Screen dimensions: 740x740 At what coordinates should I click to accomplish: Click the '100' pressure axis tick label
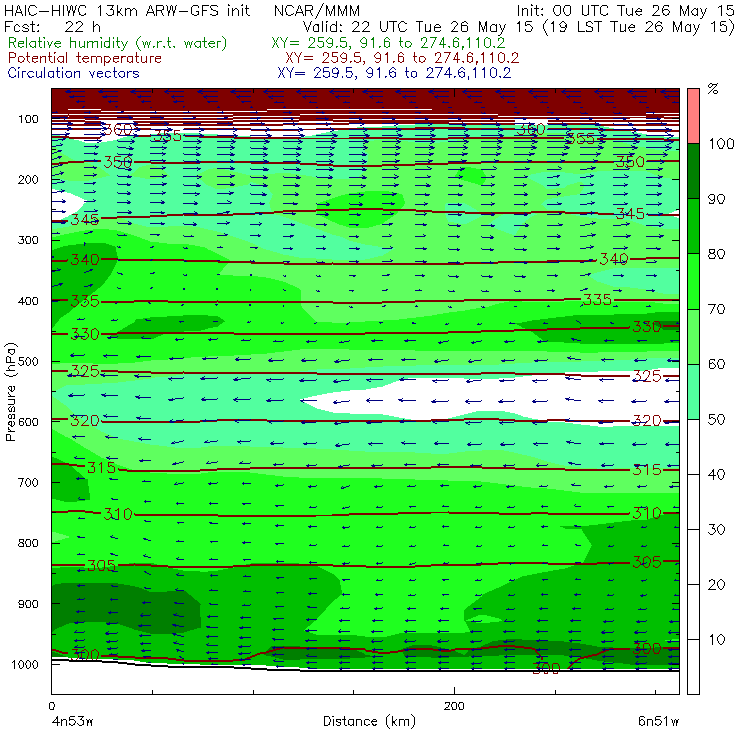pyautogui.click(x=28, y=119)
